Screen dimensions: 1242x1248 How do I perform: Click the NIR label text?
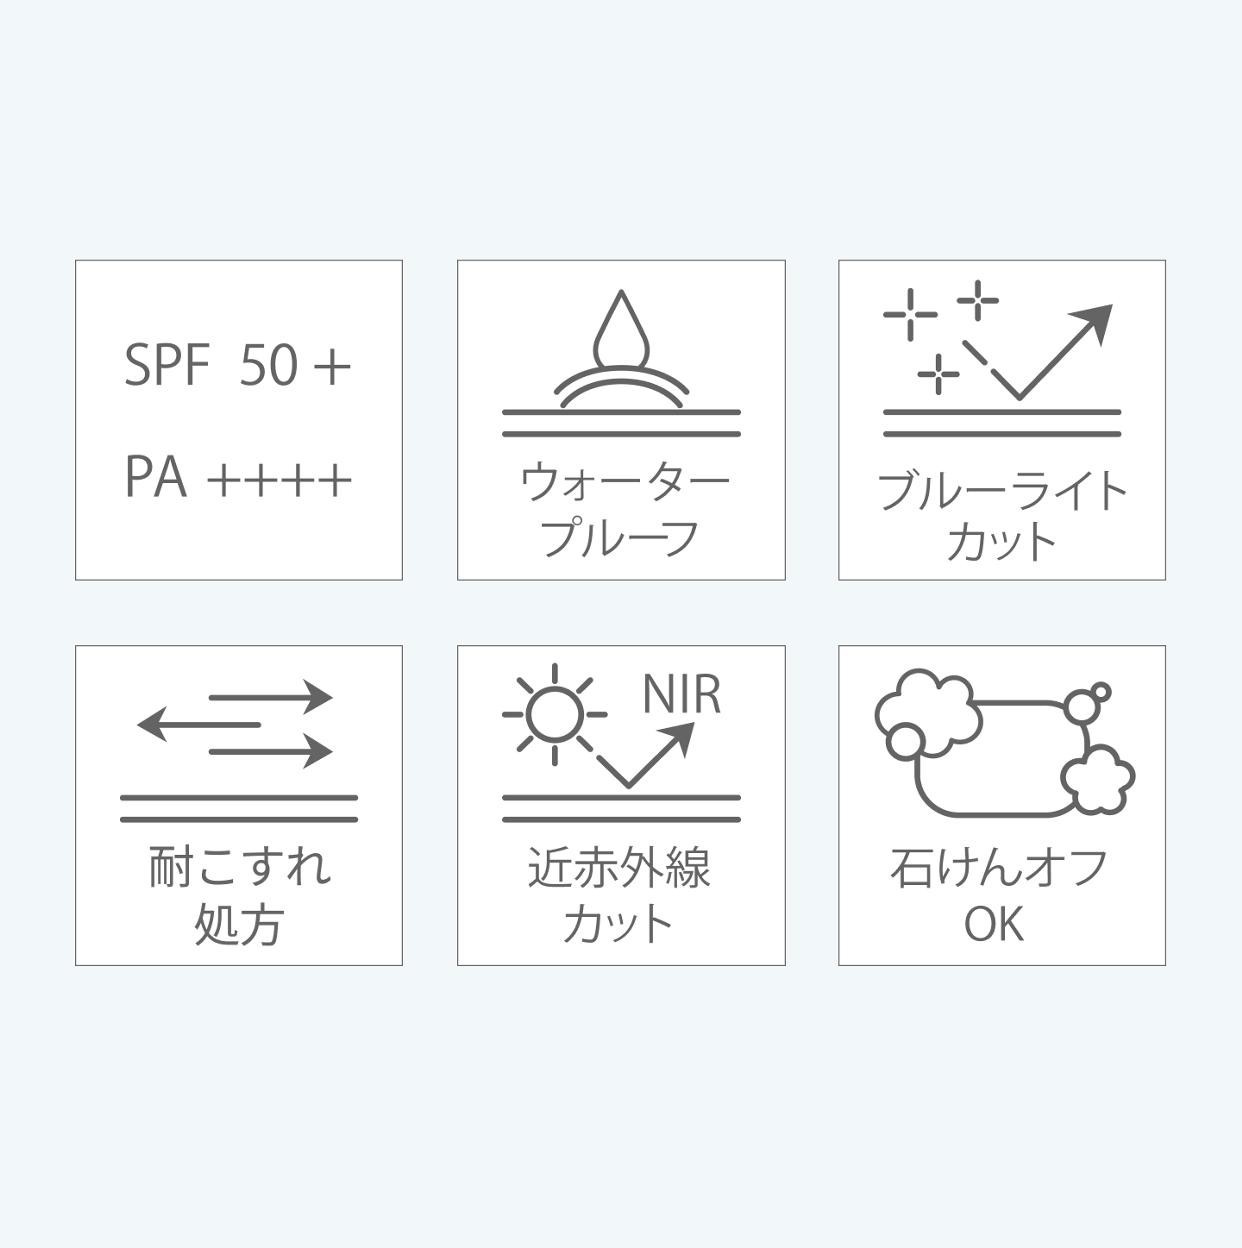[x=681, y=694]
